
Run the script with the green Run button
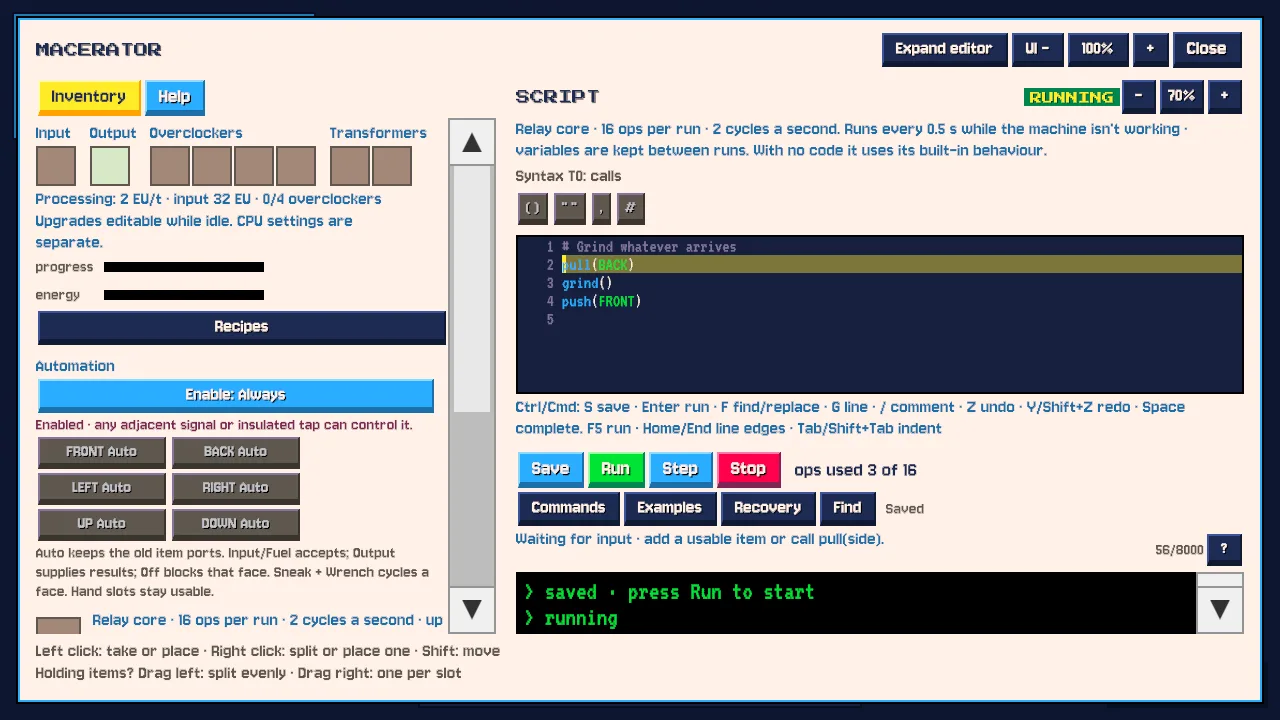(x=616, y=469)
